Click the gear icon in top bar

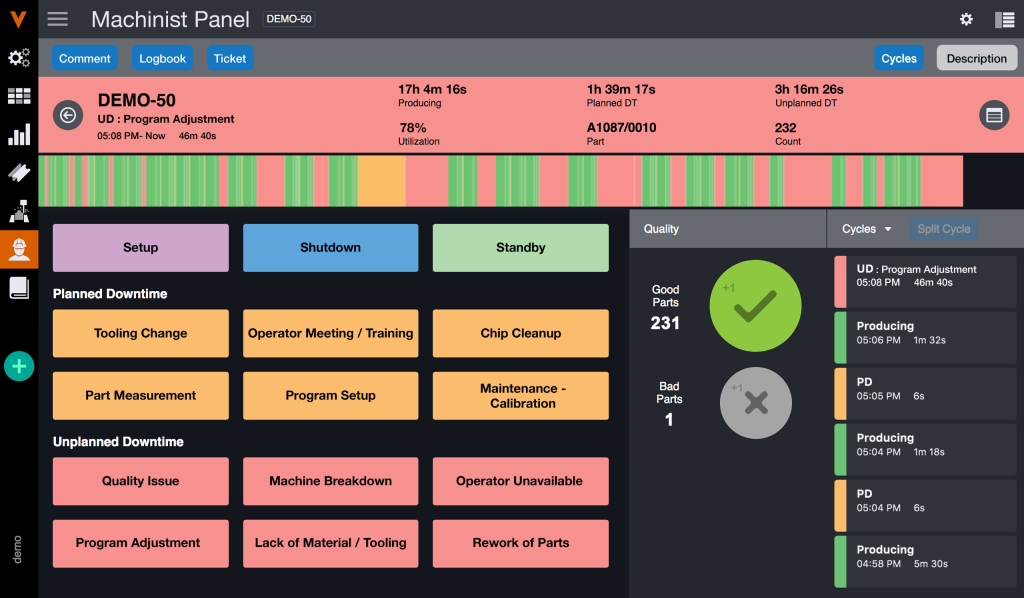click(966, 19)
